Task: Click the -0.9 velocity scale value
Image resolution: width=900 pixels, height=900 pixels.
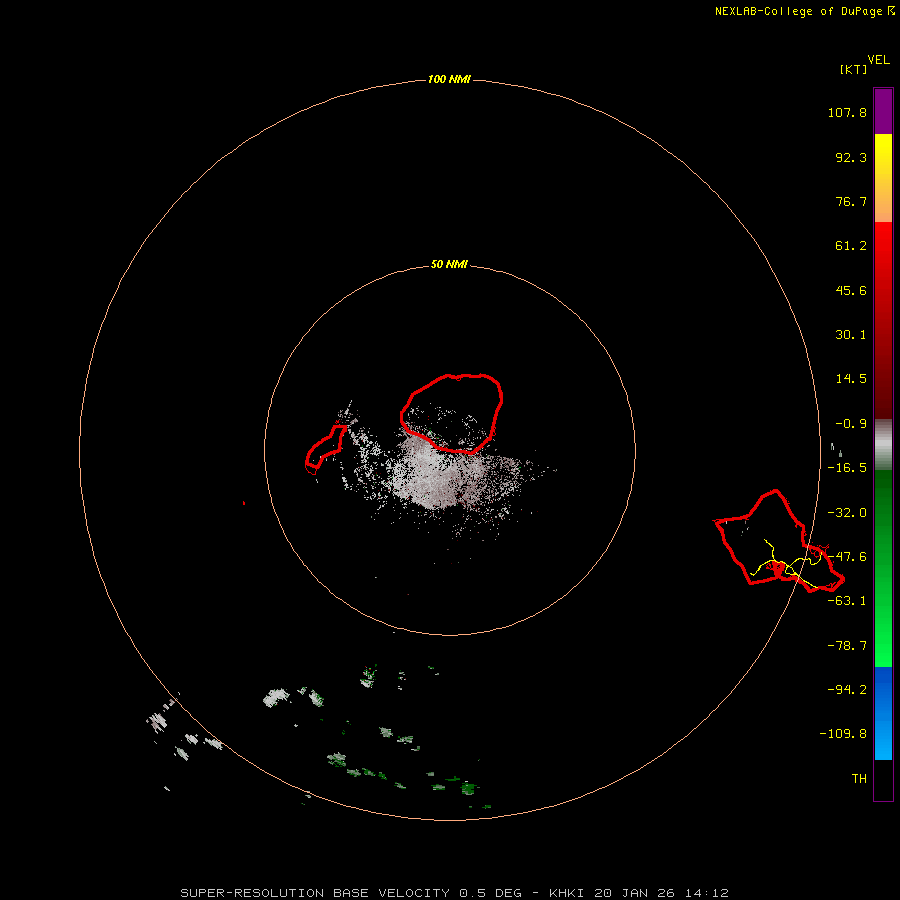Action: coord(851,424)
